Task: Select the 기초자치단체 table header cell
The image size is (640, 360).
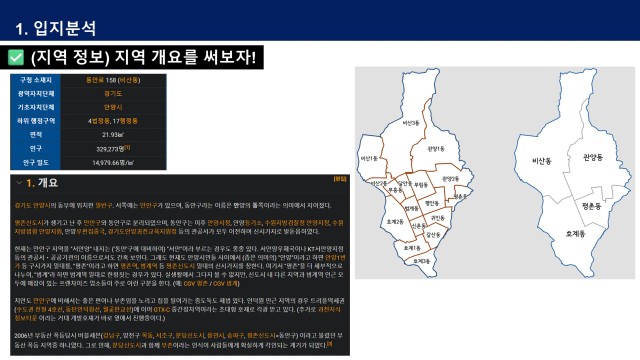Action: pyautogui.click(x=36, y=107)
